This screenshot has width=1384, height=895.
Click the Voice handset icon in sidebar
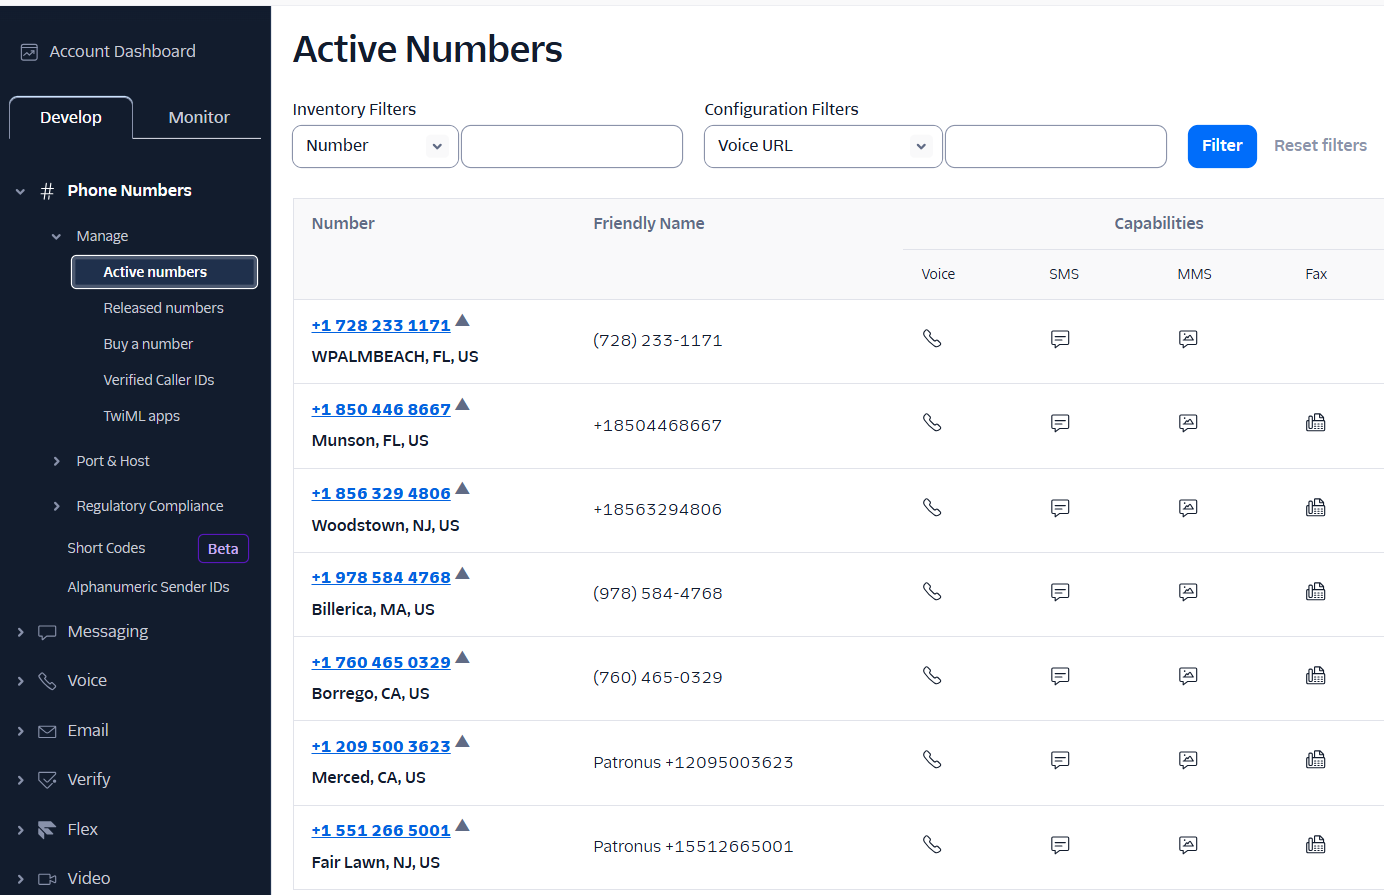[47, 680]
